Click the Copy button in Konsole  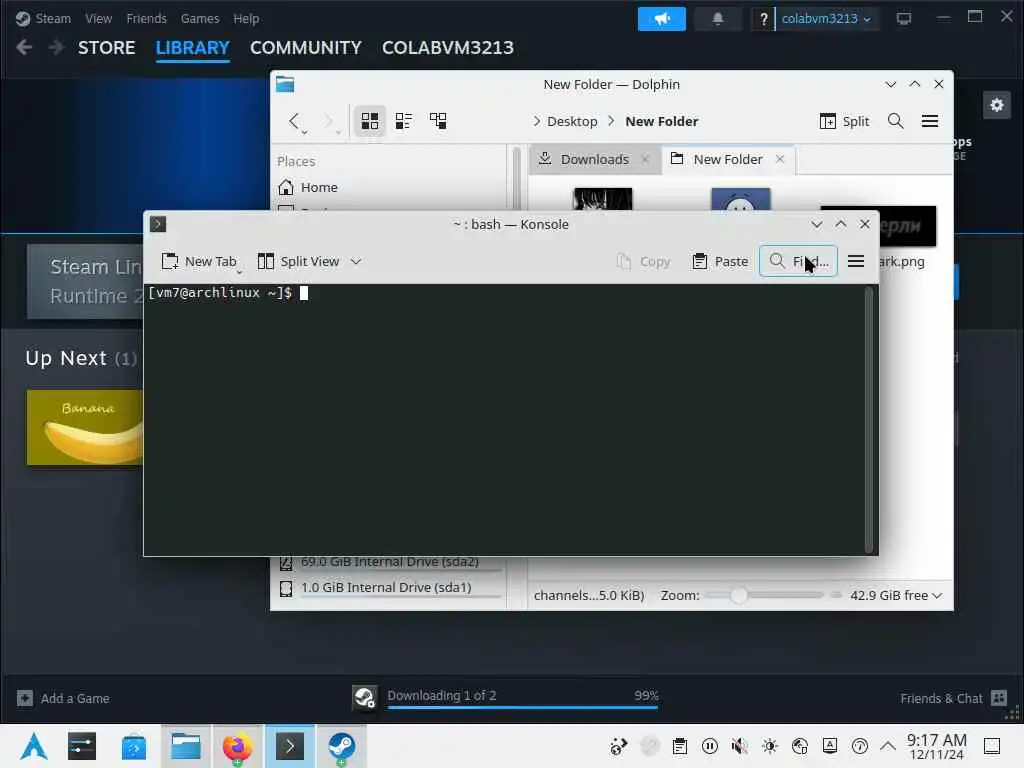pos(643,261)
